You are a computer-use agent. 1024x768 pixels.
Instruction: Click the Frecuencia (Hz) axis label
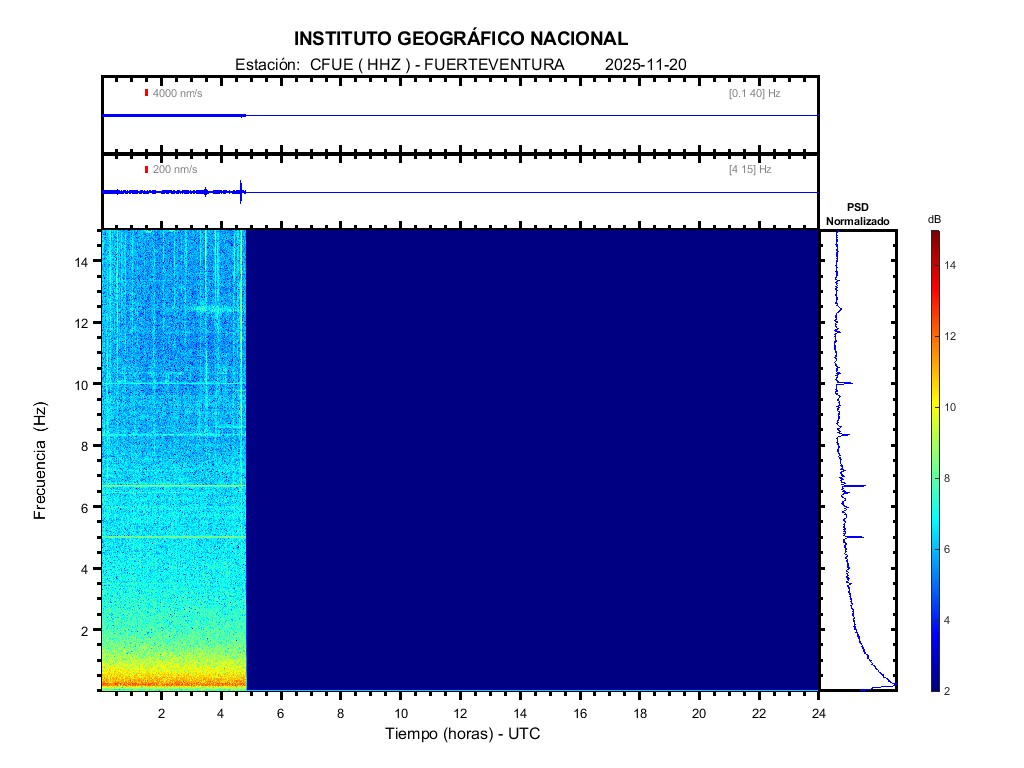41,461
